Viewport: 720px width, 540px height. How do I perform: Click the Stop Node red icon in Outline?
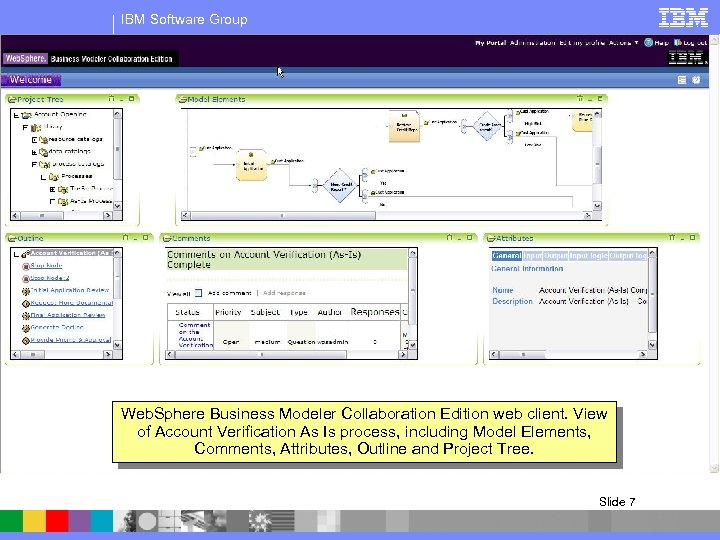point(26,266)
